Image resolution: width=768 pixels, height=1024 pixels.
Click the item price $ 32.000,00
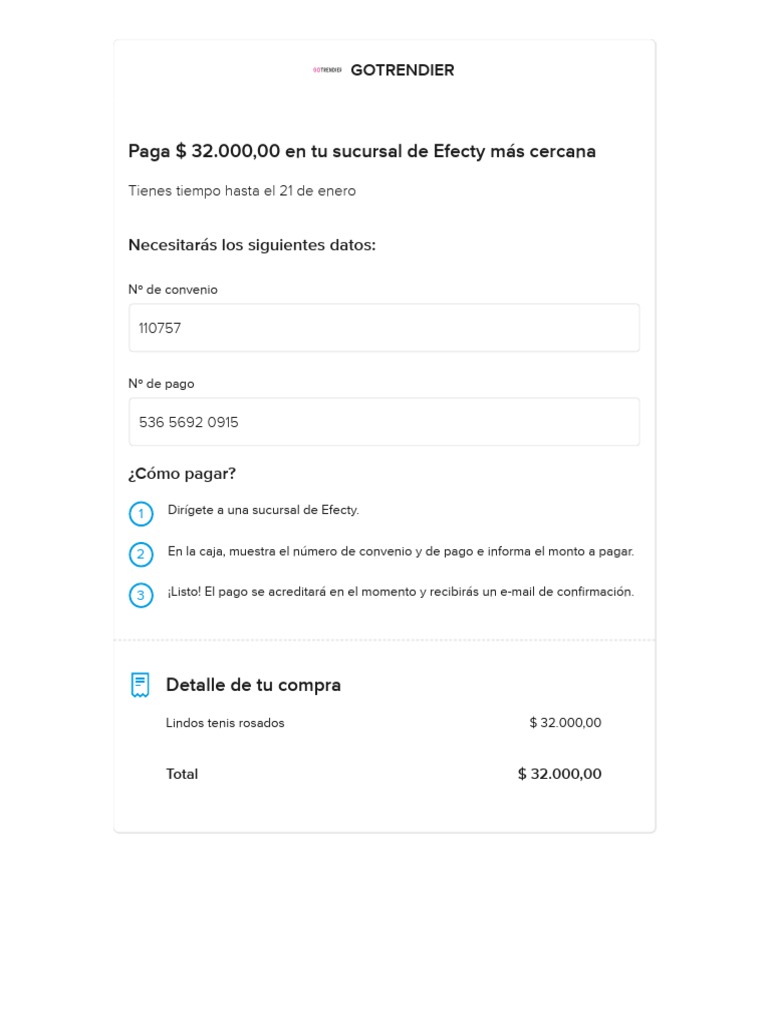click(x=566, y=723)
